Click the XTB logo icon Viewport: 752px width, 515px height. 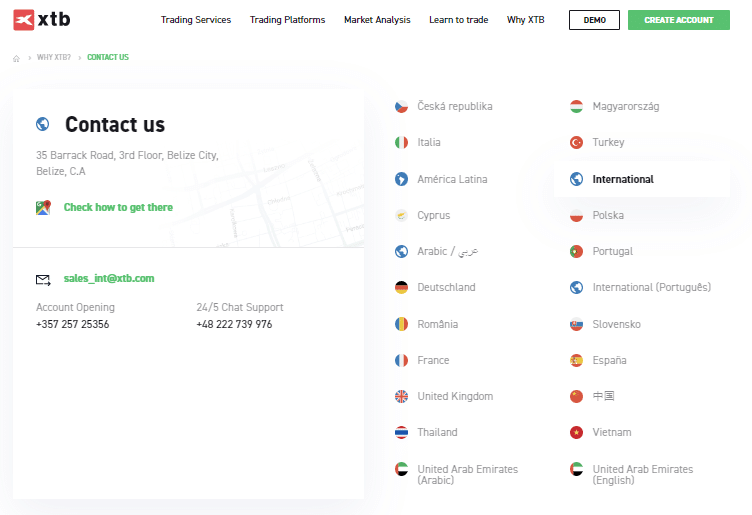click(24, 19)
